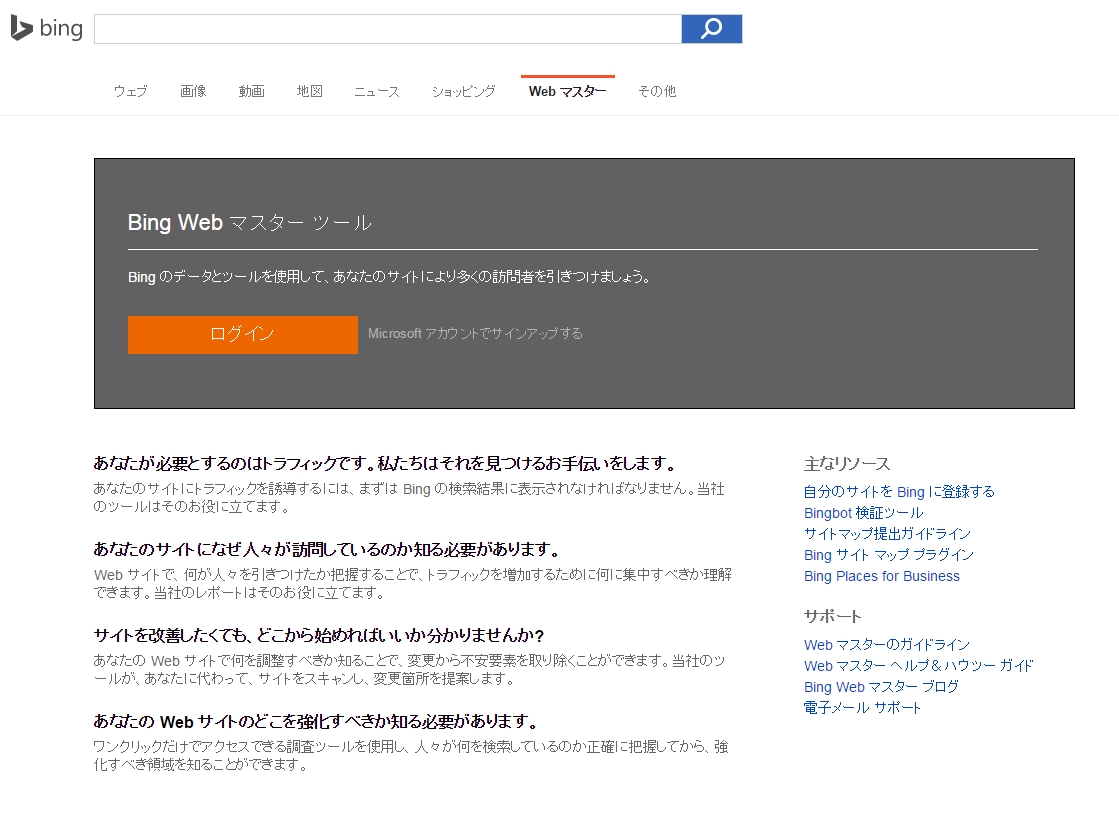
Task: Click the banner text Bing のデータとツールを使用して
Action: tap(389, 277)
